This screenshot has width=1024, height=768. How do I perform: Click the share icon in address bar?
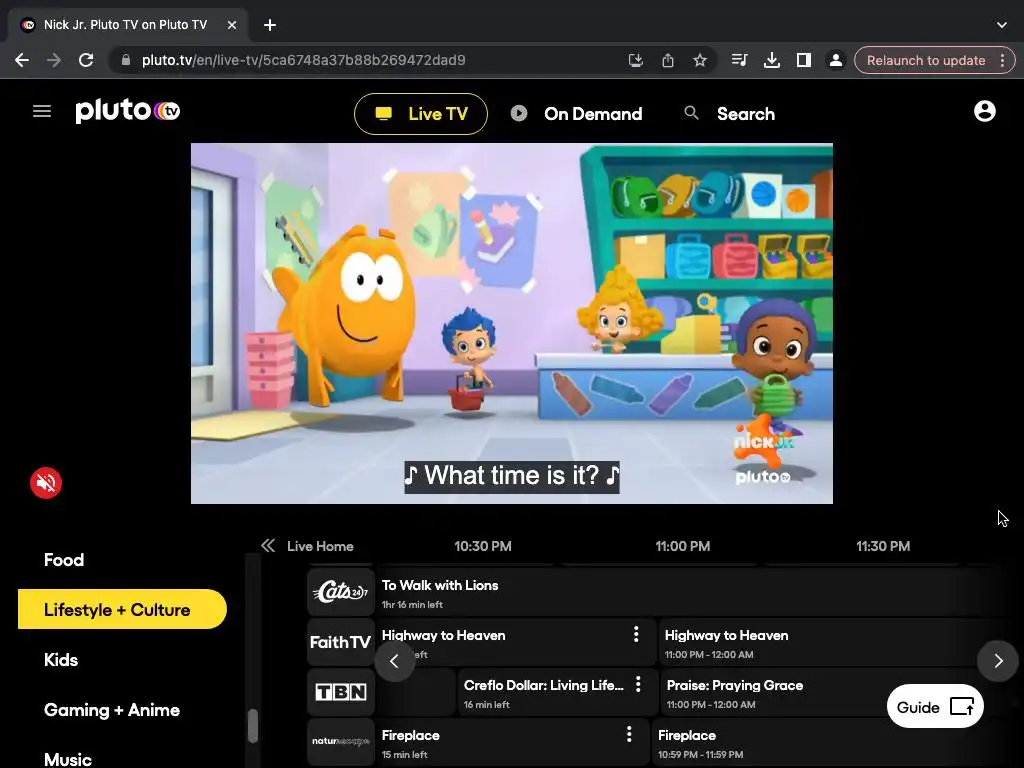tap(667, 60)
